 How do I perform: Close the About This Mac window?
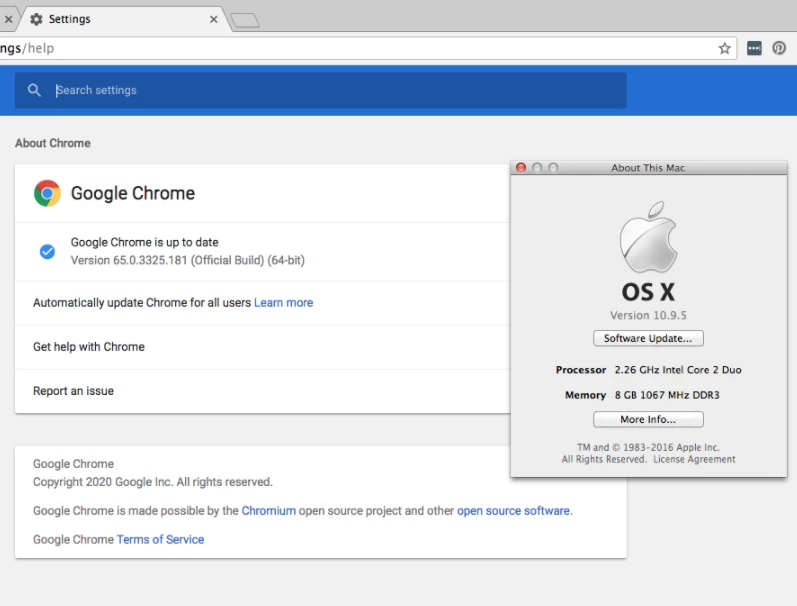pyautogui.click(x=521, y=168)
